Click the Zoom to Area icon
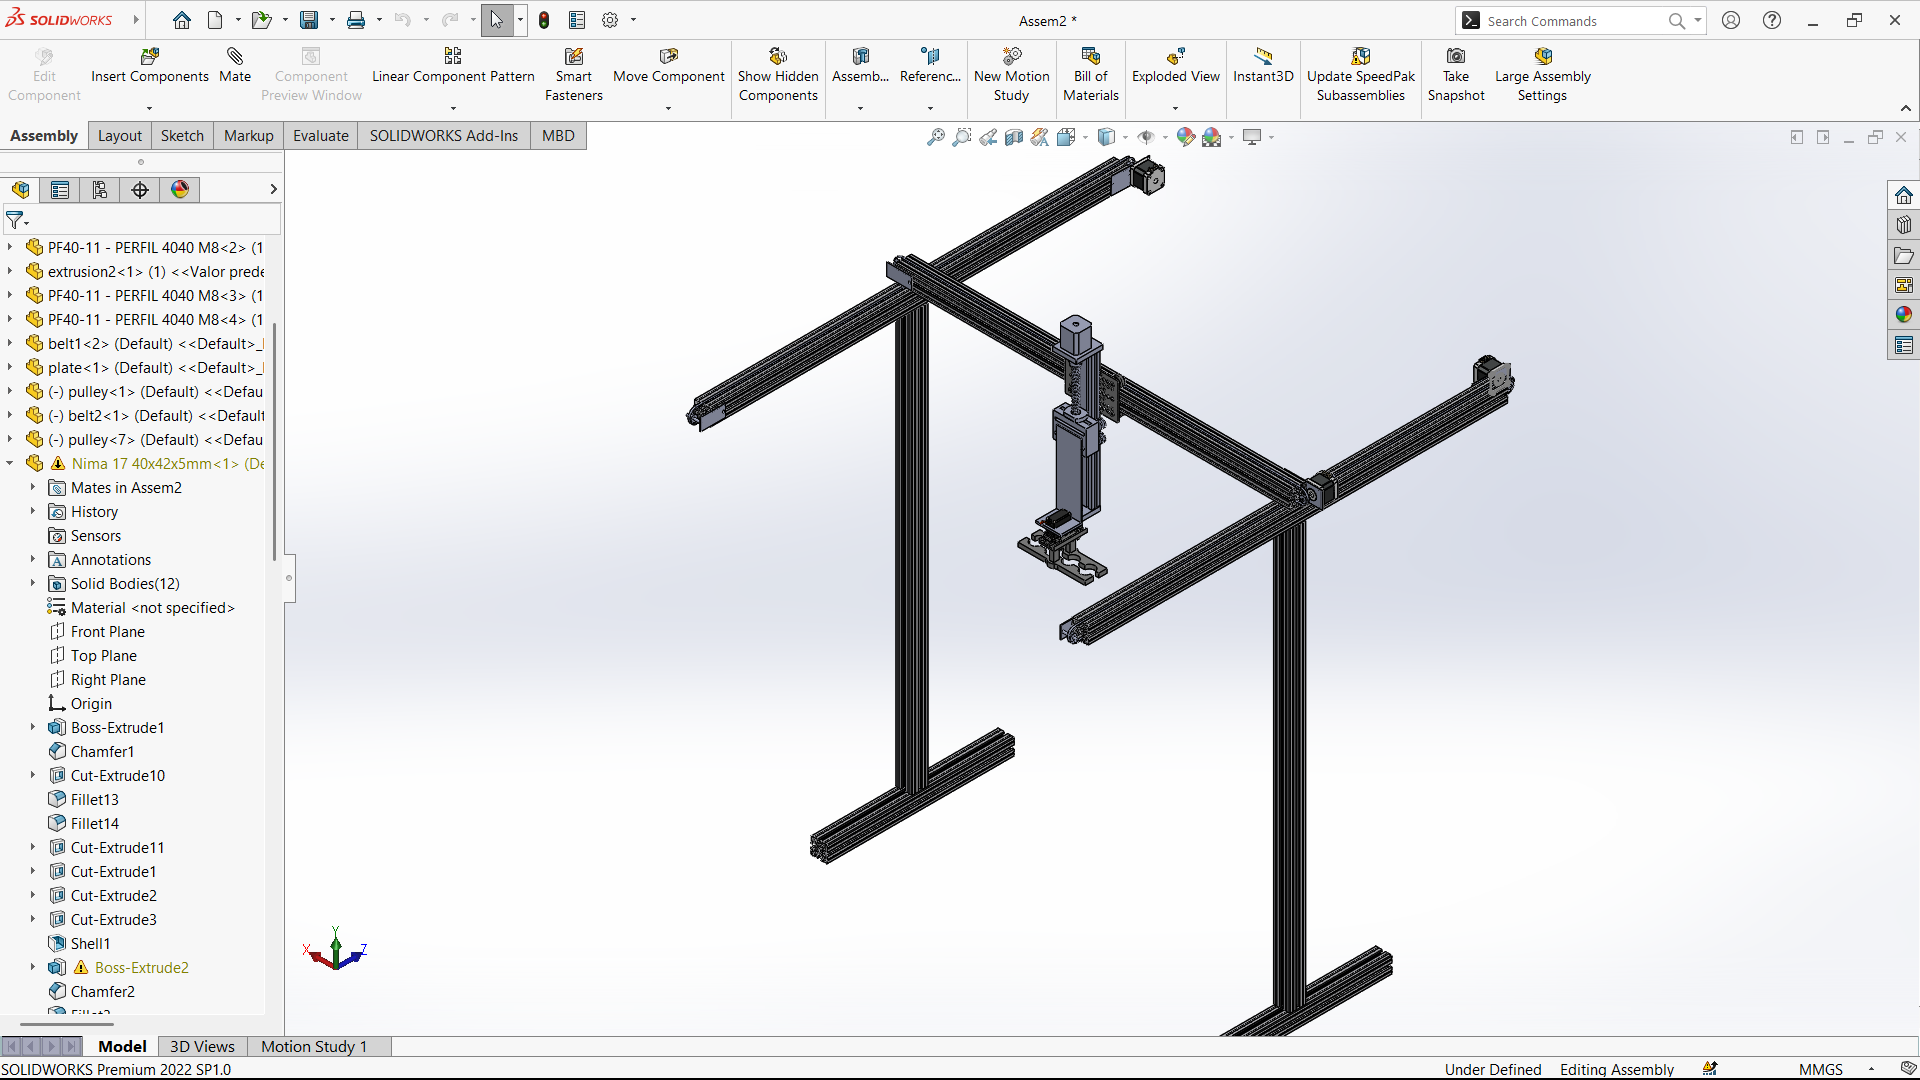Screen dimensions: 1920x1080 pyautogui.click(x=962, y=137)
